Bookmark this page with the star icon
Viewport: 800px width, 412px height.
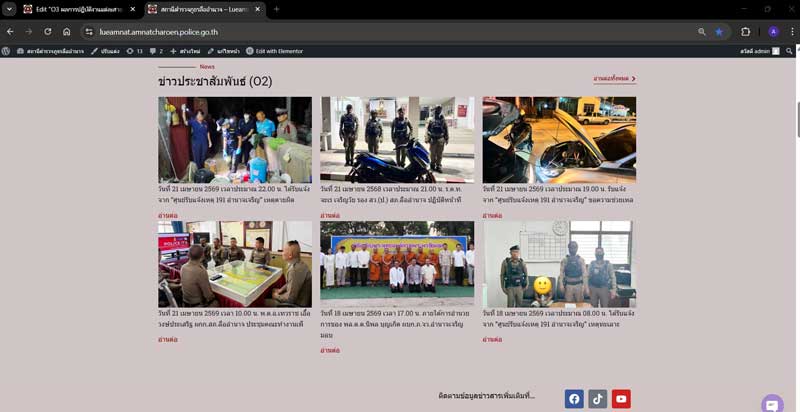718,31
